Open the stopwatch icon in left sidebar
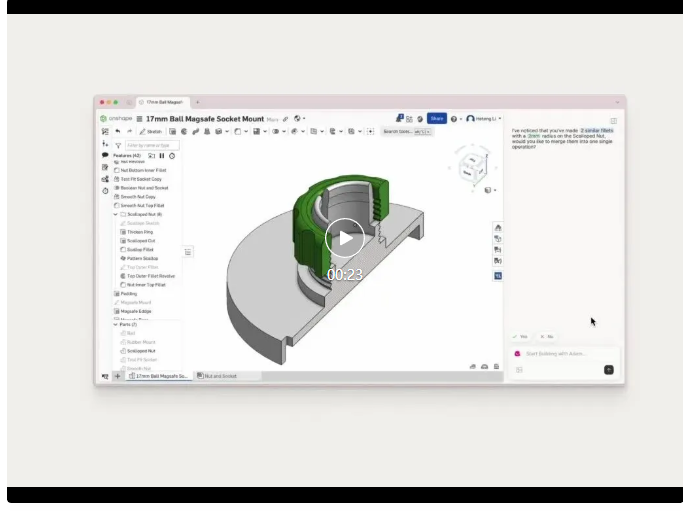 (x=105, y=191)
